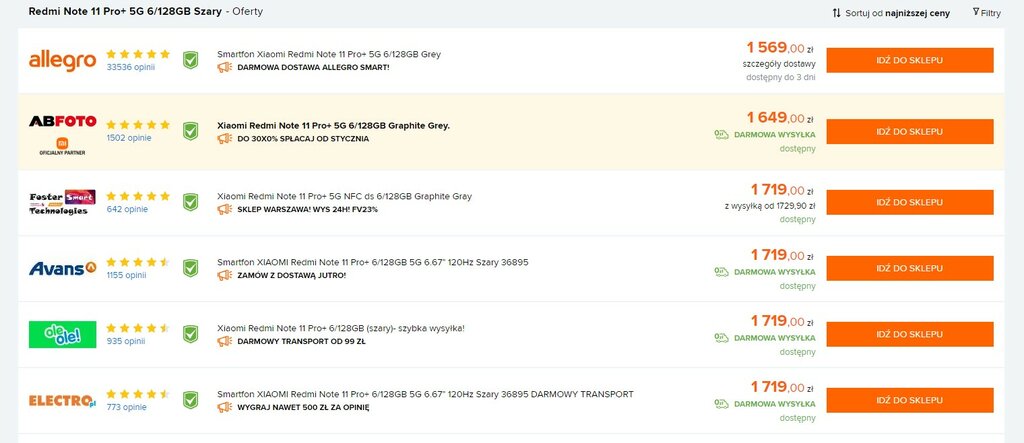This screenshot has width=1024, height=443.
Task: Click free shipping truck icon in Avans row
Action: click(721, 272)
